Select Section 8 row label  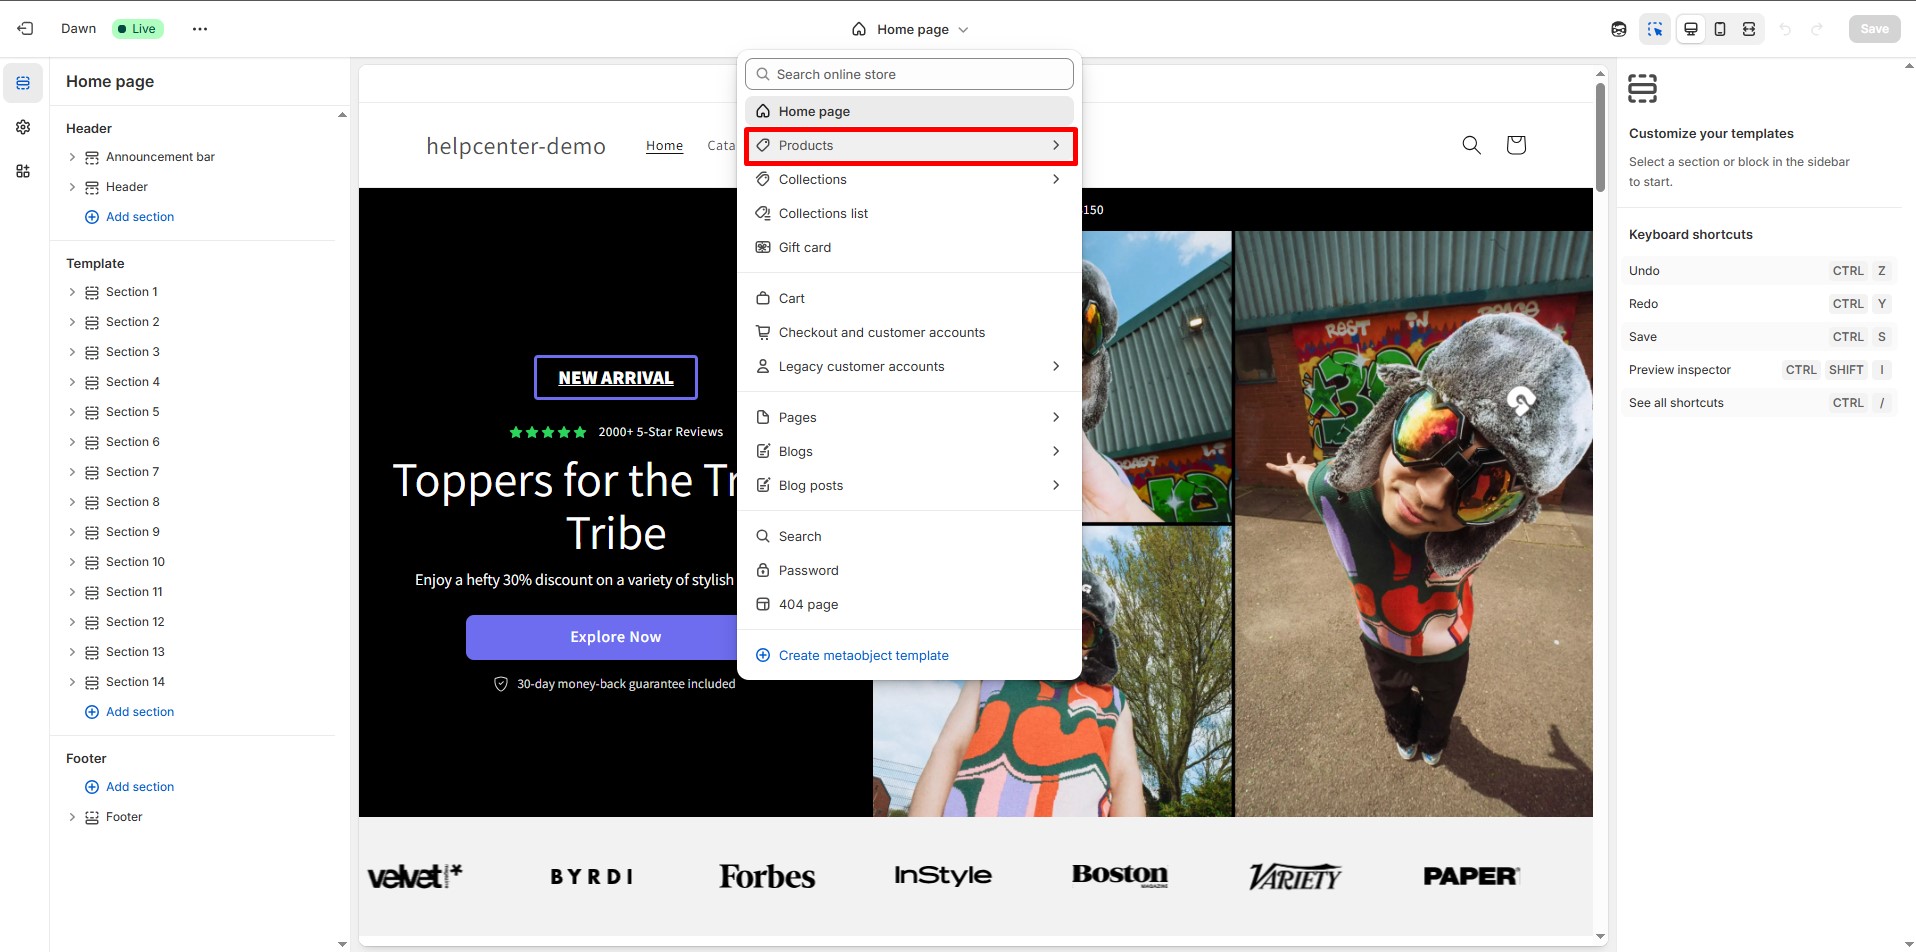coord(133,502)
